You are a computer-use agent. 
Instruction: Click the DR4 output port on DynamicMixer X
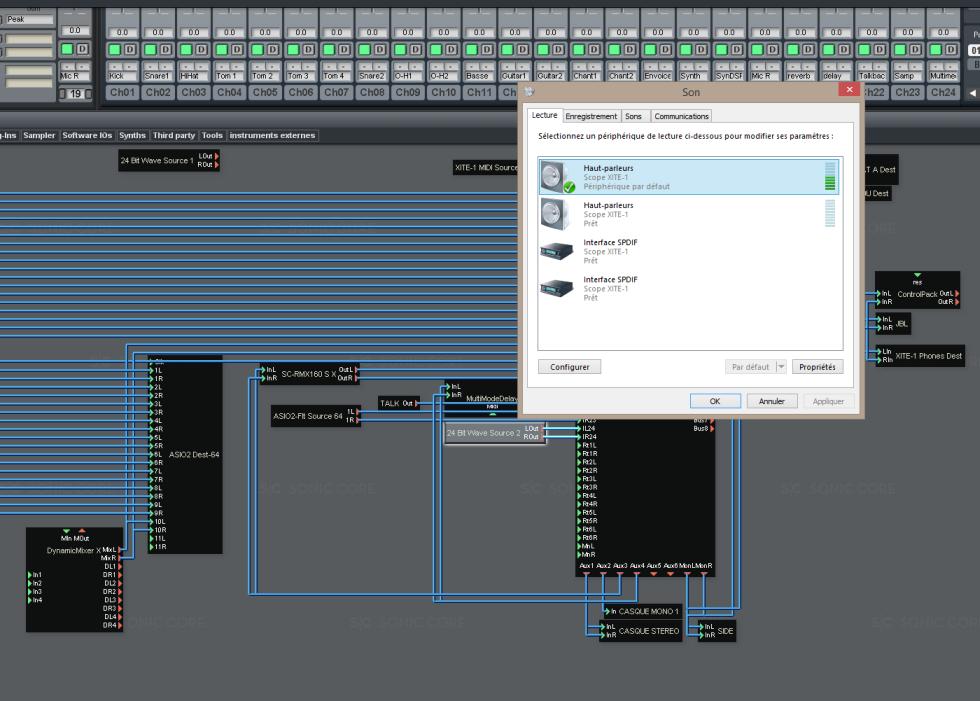pos(119,625)
